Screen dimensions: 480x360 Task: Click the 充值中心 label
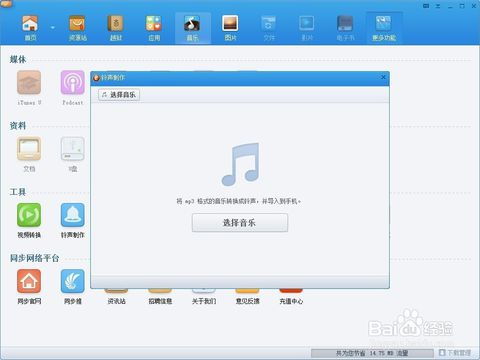(291, 301)
